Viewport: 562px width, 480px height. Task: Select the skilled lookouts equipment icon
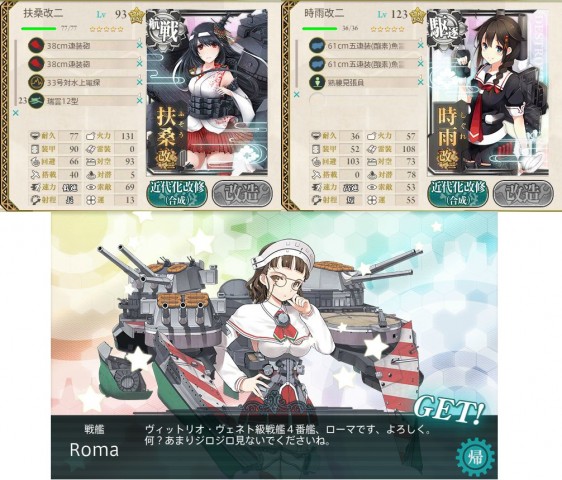tap(317, 82)
